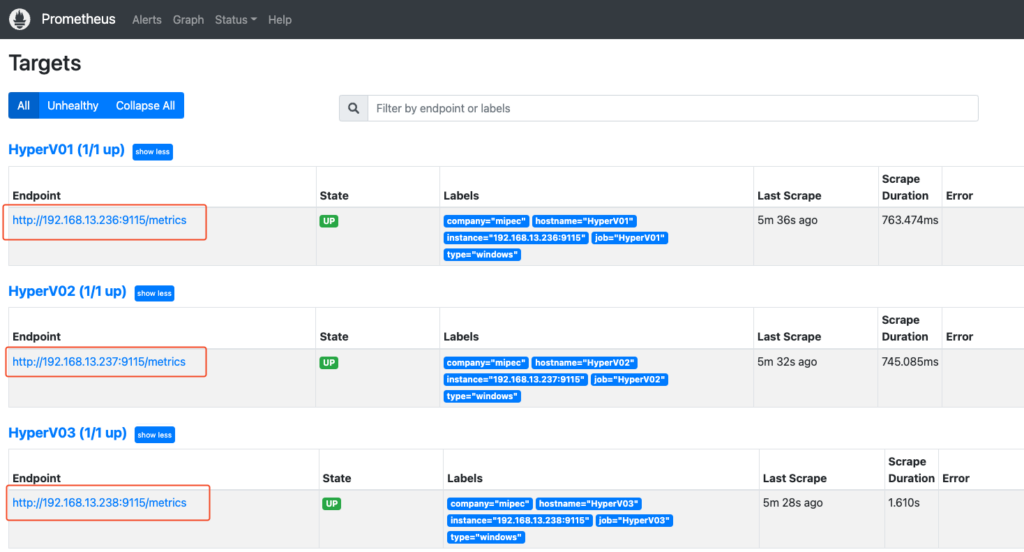The width and height of the screenshot is (1024, 552).
Task: Click the hostname="HyperV01" label badge
Action: click(584, 221)
